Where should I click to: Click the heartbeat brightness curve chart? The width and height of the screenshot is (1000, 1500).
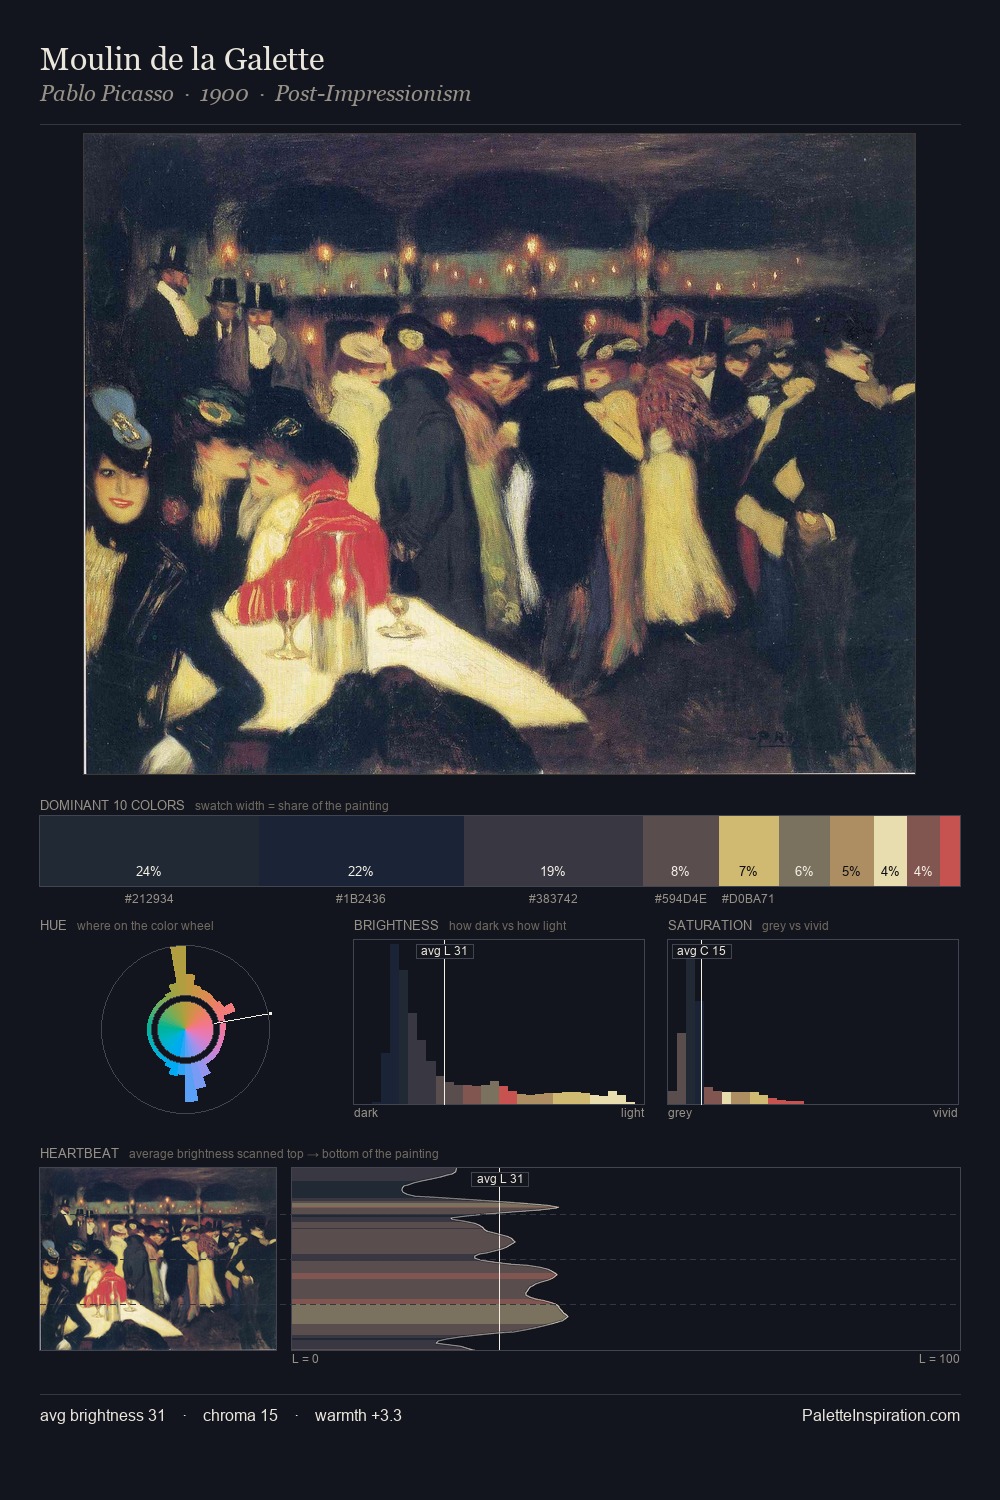[626, 1259]
